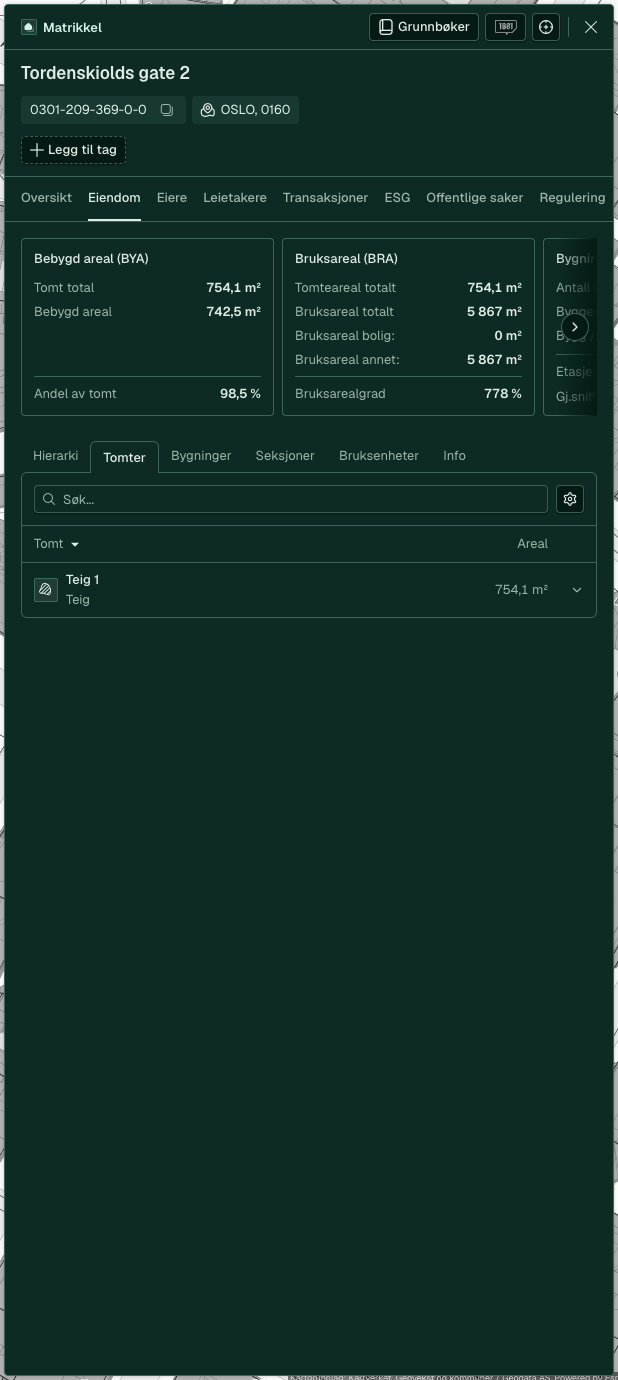
Task: Open the Regulering tab
Action: pyautogui.click(x=572, y=198)
